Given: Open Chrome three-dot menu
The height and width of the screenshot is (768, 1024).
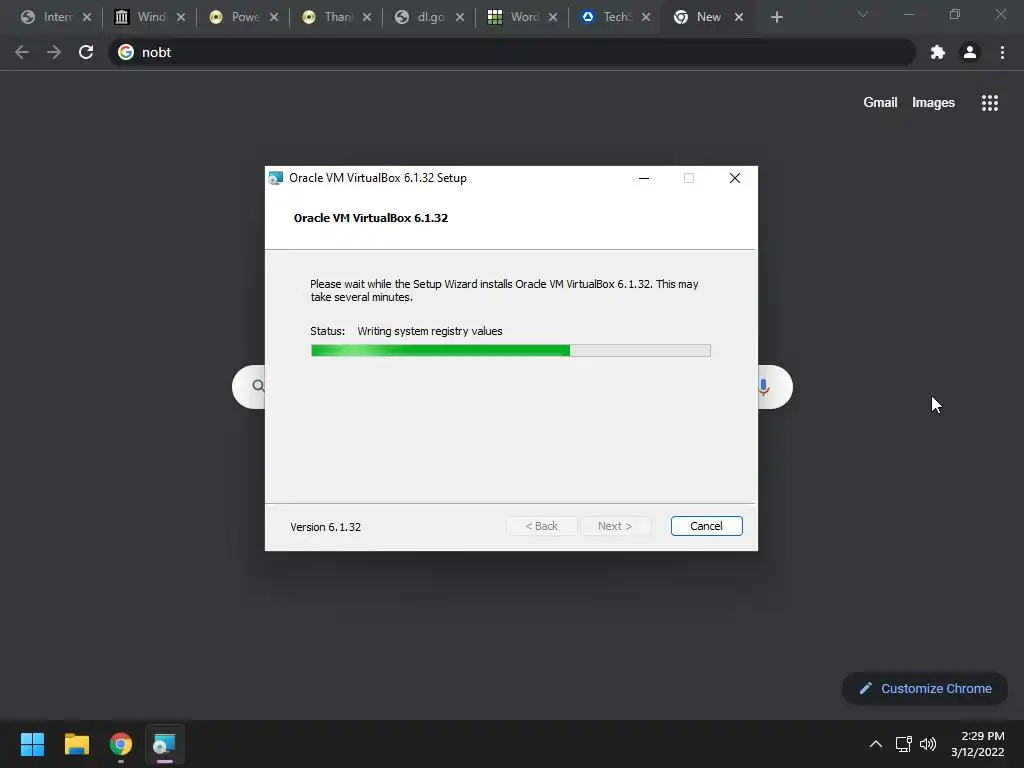Looking at the screenshot, I should (1002, 52).
